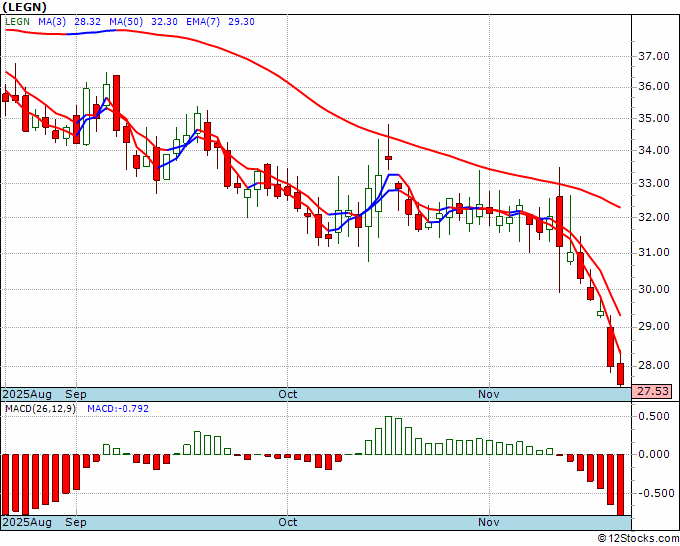
Task: Click the tallest green MACD histogram bar
Action: [x=389, y=435]
